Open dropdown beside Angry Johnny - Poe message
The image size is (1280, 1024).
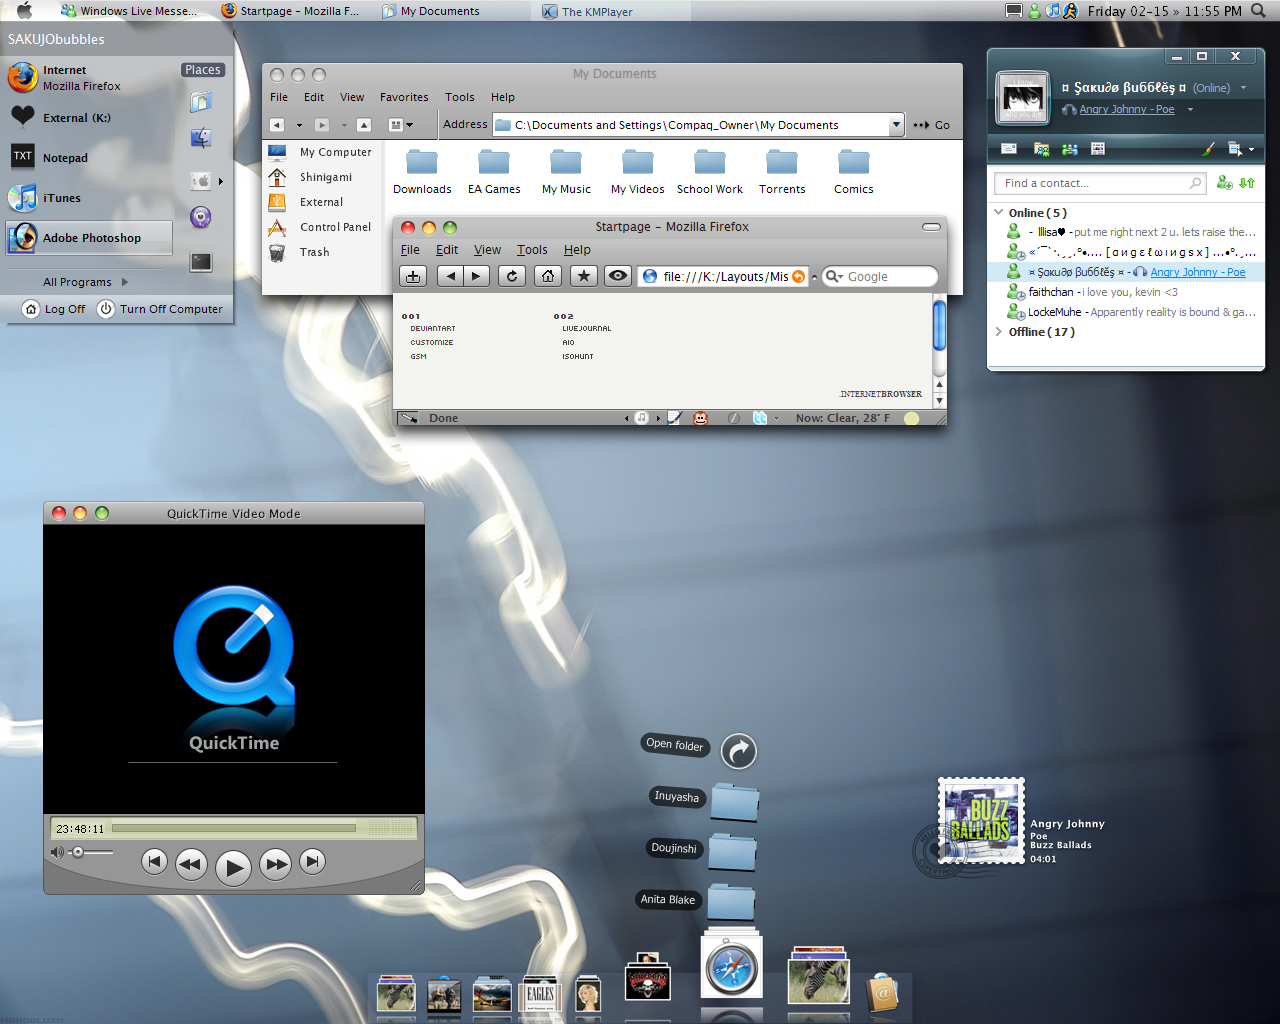point(1190,110)
